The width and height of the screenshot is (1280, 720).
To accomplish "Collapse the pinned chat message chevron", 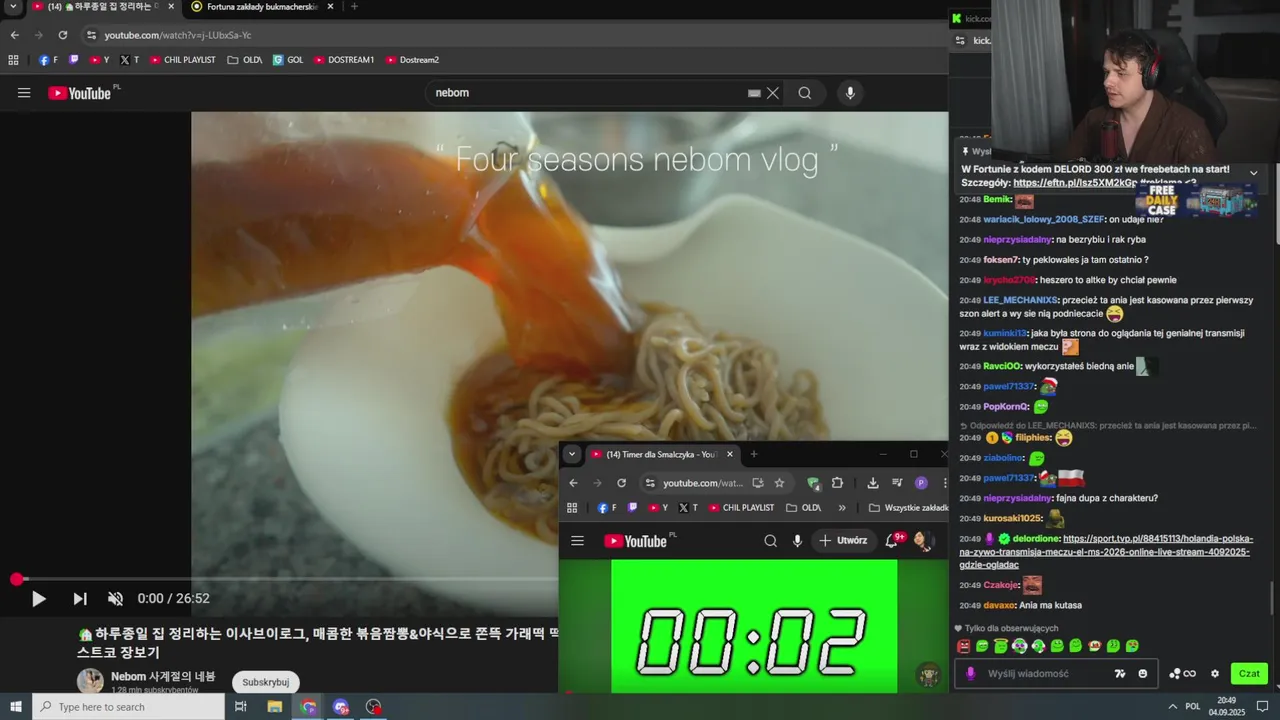I will tap(1253, 173).
